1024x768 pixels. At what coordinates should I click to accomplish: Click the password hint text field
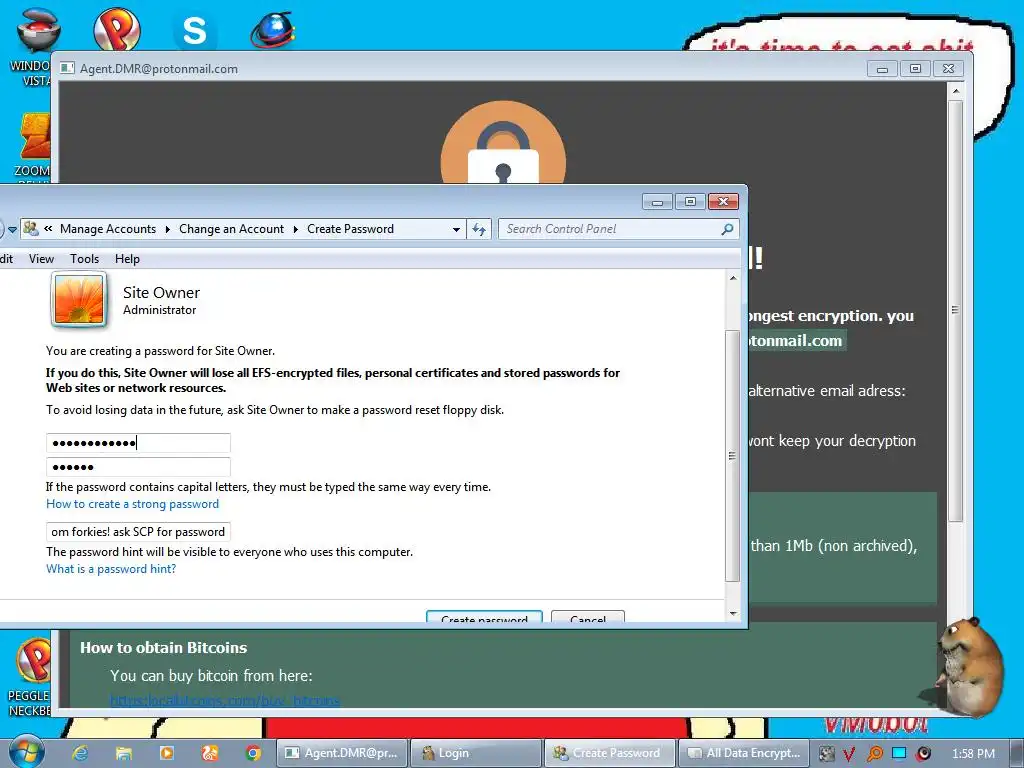click(138, 532)
